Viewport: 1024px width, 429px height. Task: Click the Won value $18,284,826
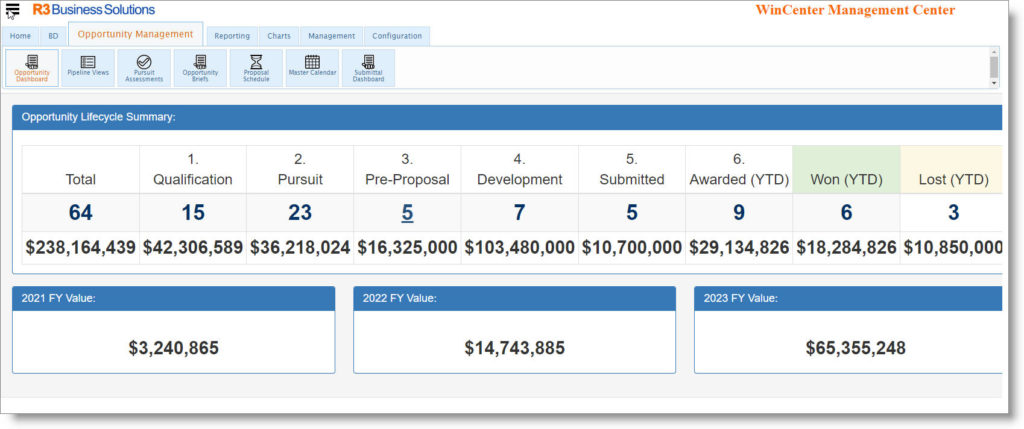tap(846, 247)
